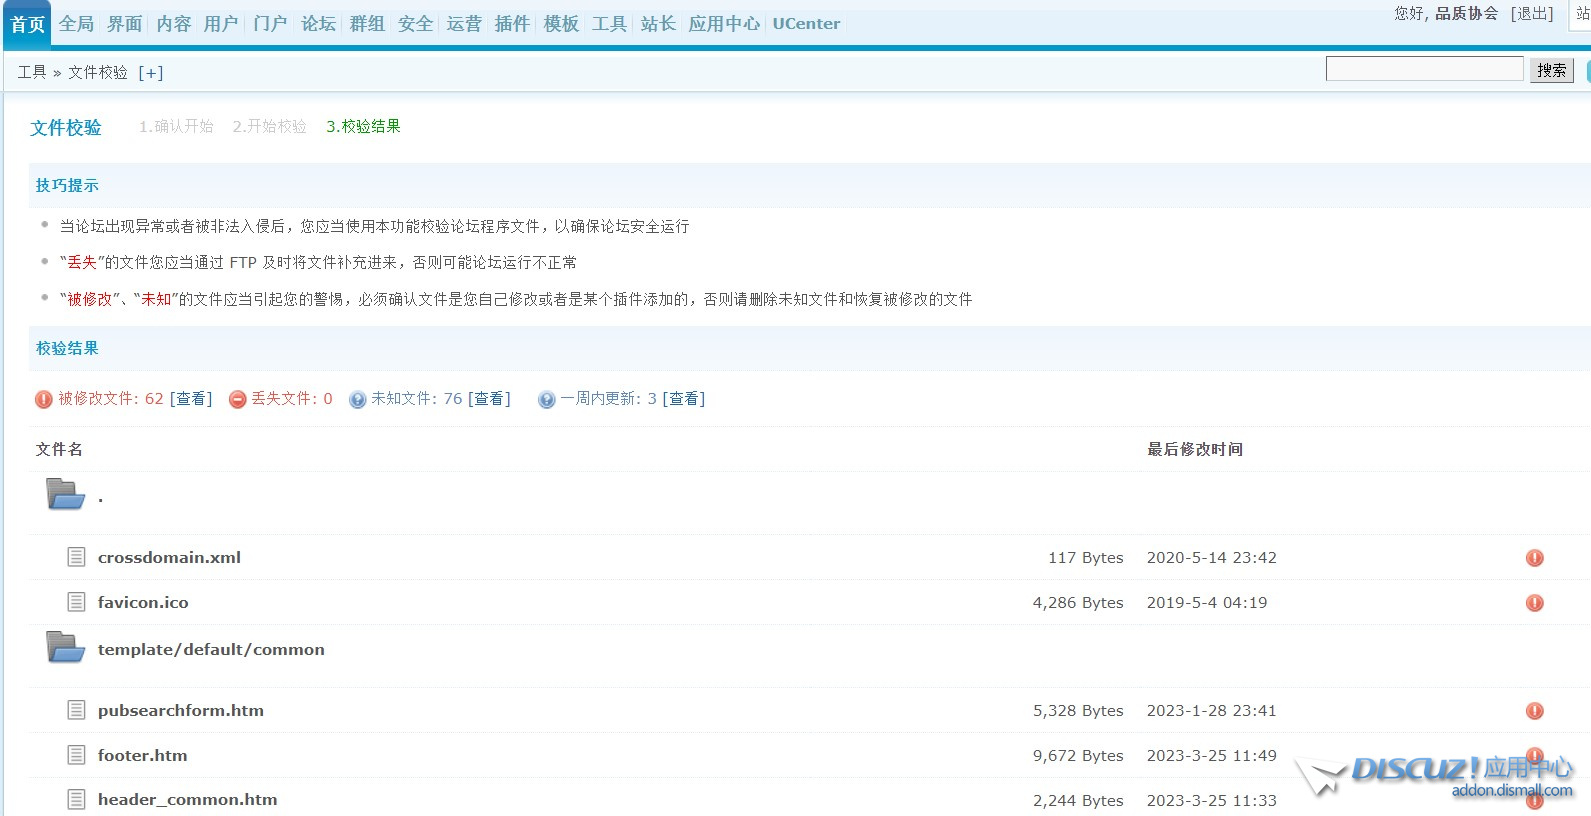Click the 退出 logout link
The width and height of the screenshot is (1591, 816).
(1532, 13)
